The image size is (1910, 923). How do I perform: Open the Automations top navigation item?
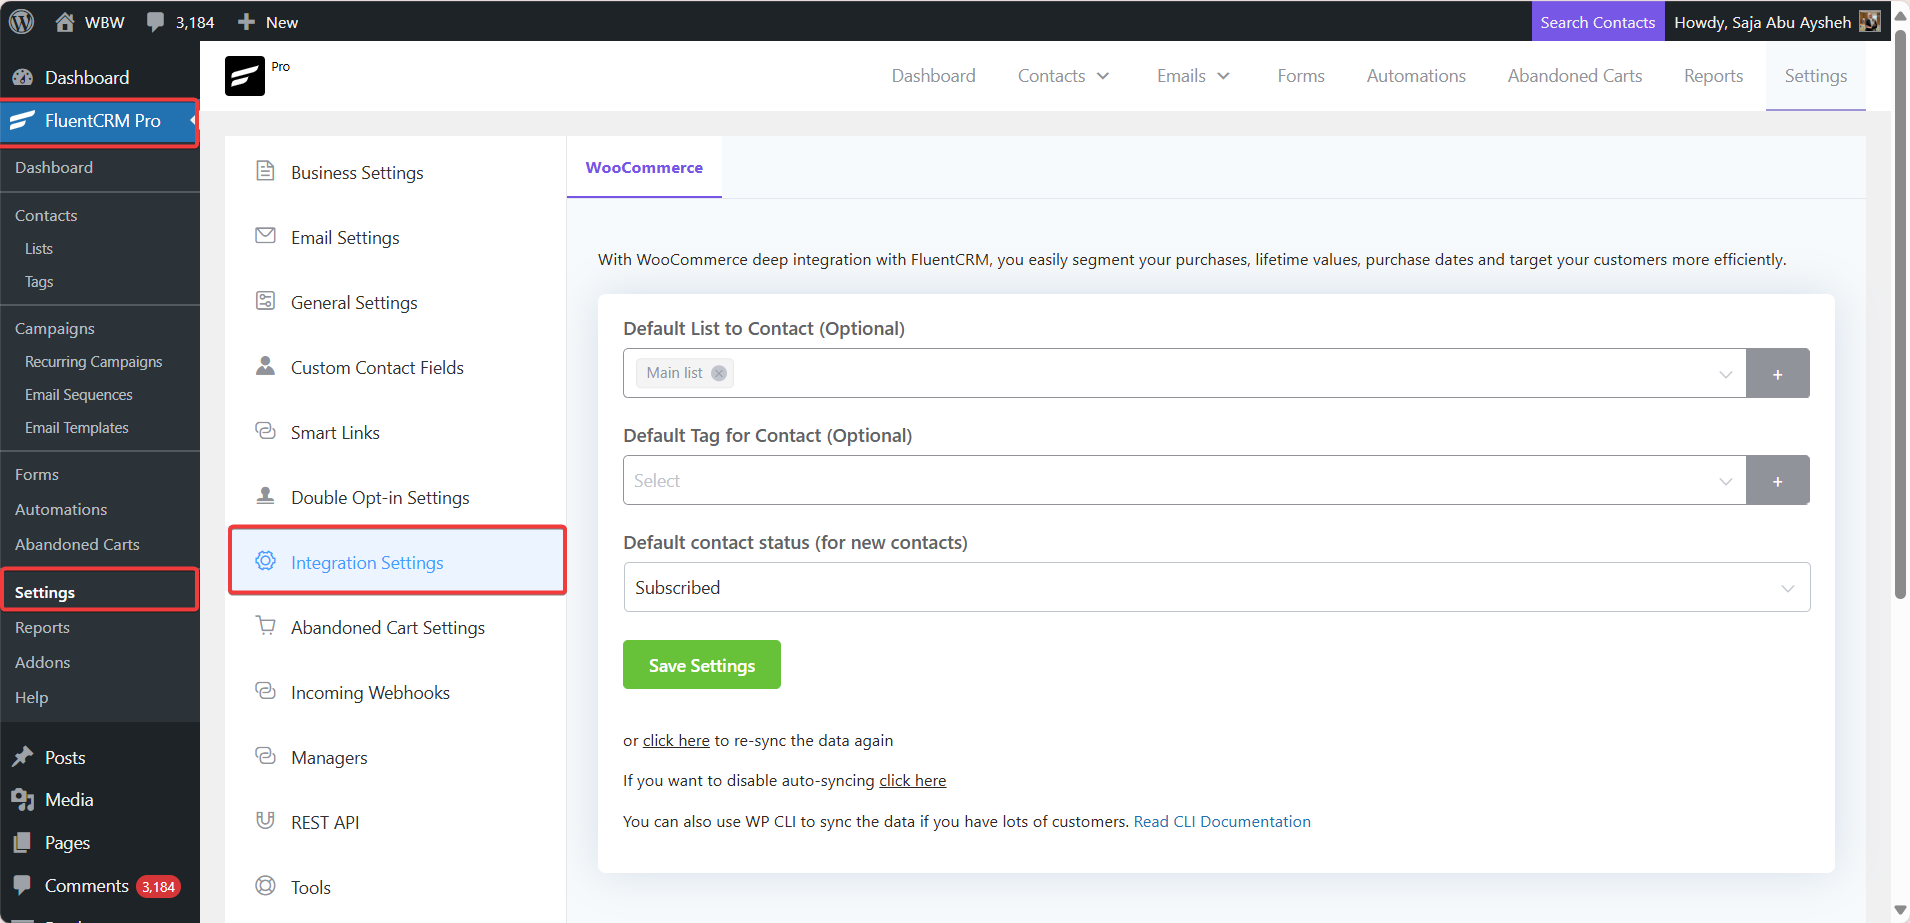click(x=1416, y=76)
